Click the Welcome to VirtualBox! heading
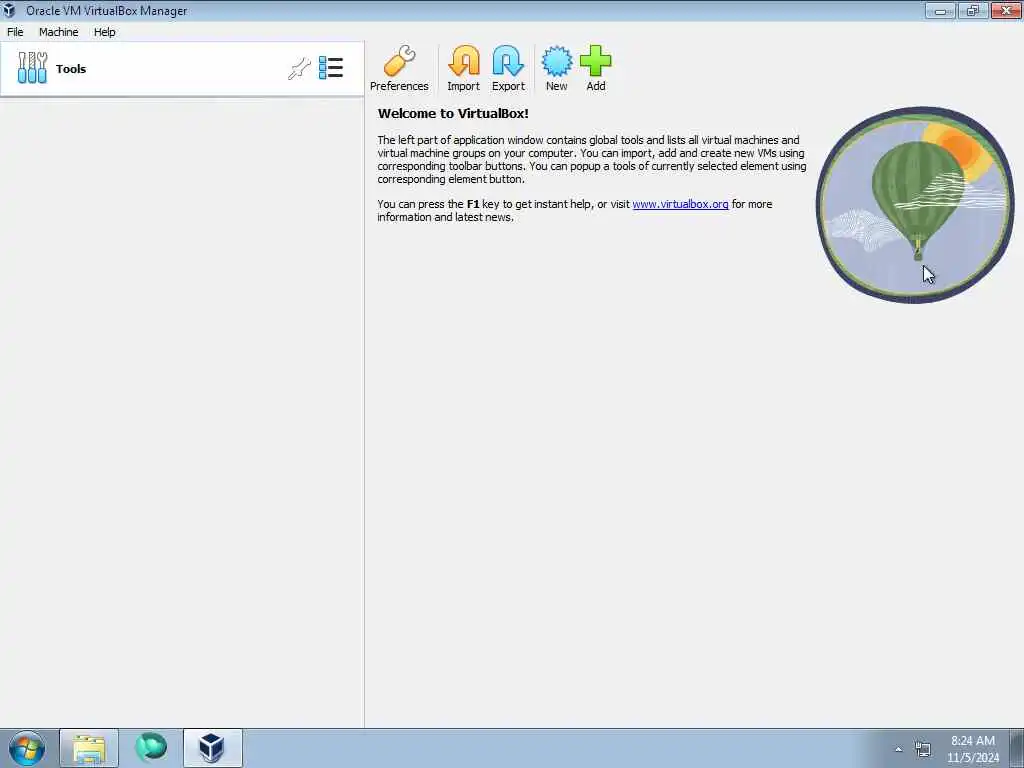The height and width of the screenshot is (768, 1024). click(x=453, y=114)
